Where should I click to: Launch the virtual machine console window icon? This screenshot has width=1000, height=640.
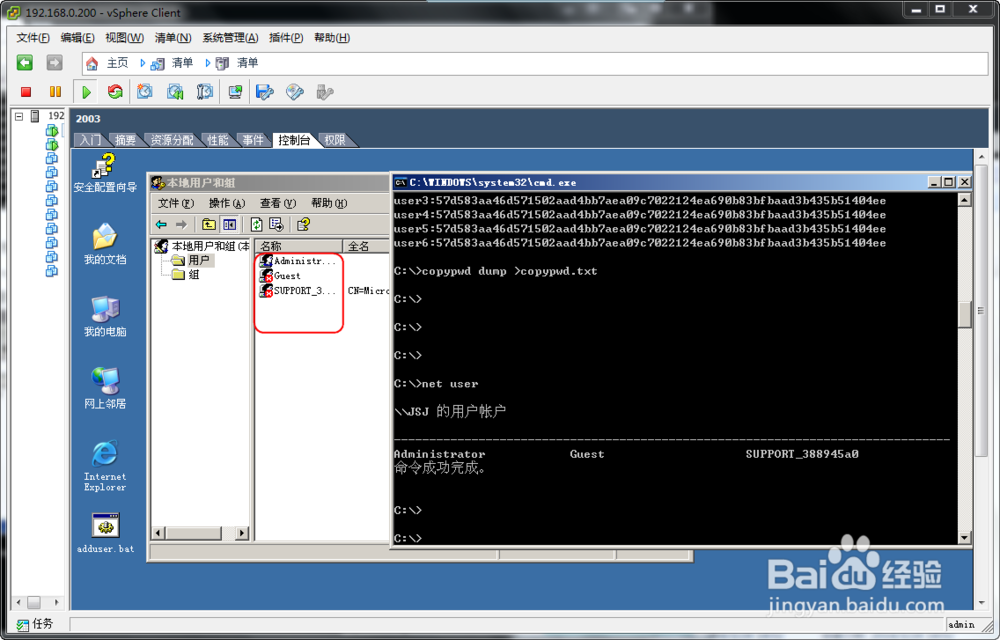pos(235,92)
